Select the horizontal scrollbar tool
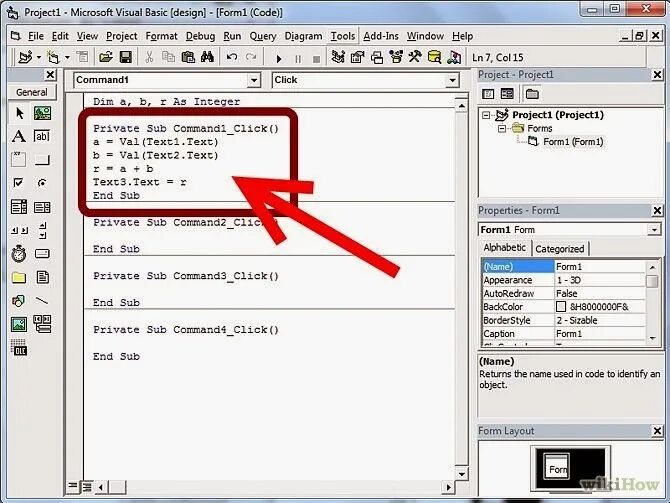The height and width of the screenshot is (503, 670). coord(19,230)
